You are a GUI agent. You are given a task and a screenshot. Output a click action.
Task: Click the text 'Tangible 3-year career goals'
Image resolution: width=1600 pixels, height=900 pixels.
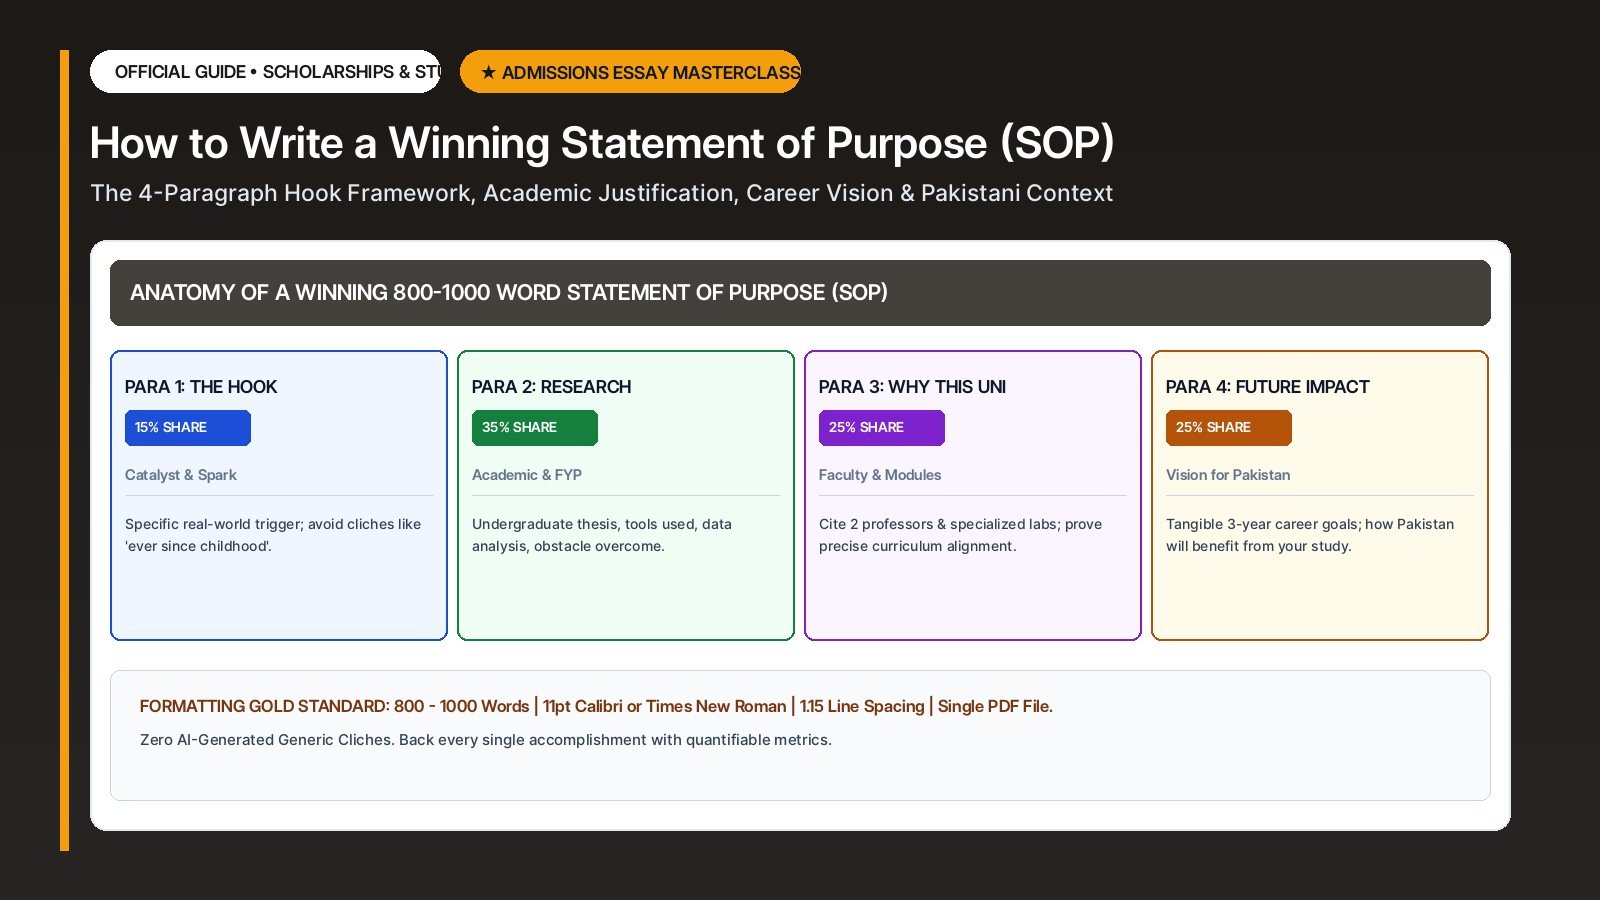[1310, 535]
